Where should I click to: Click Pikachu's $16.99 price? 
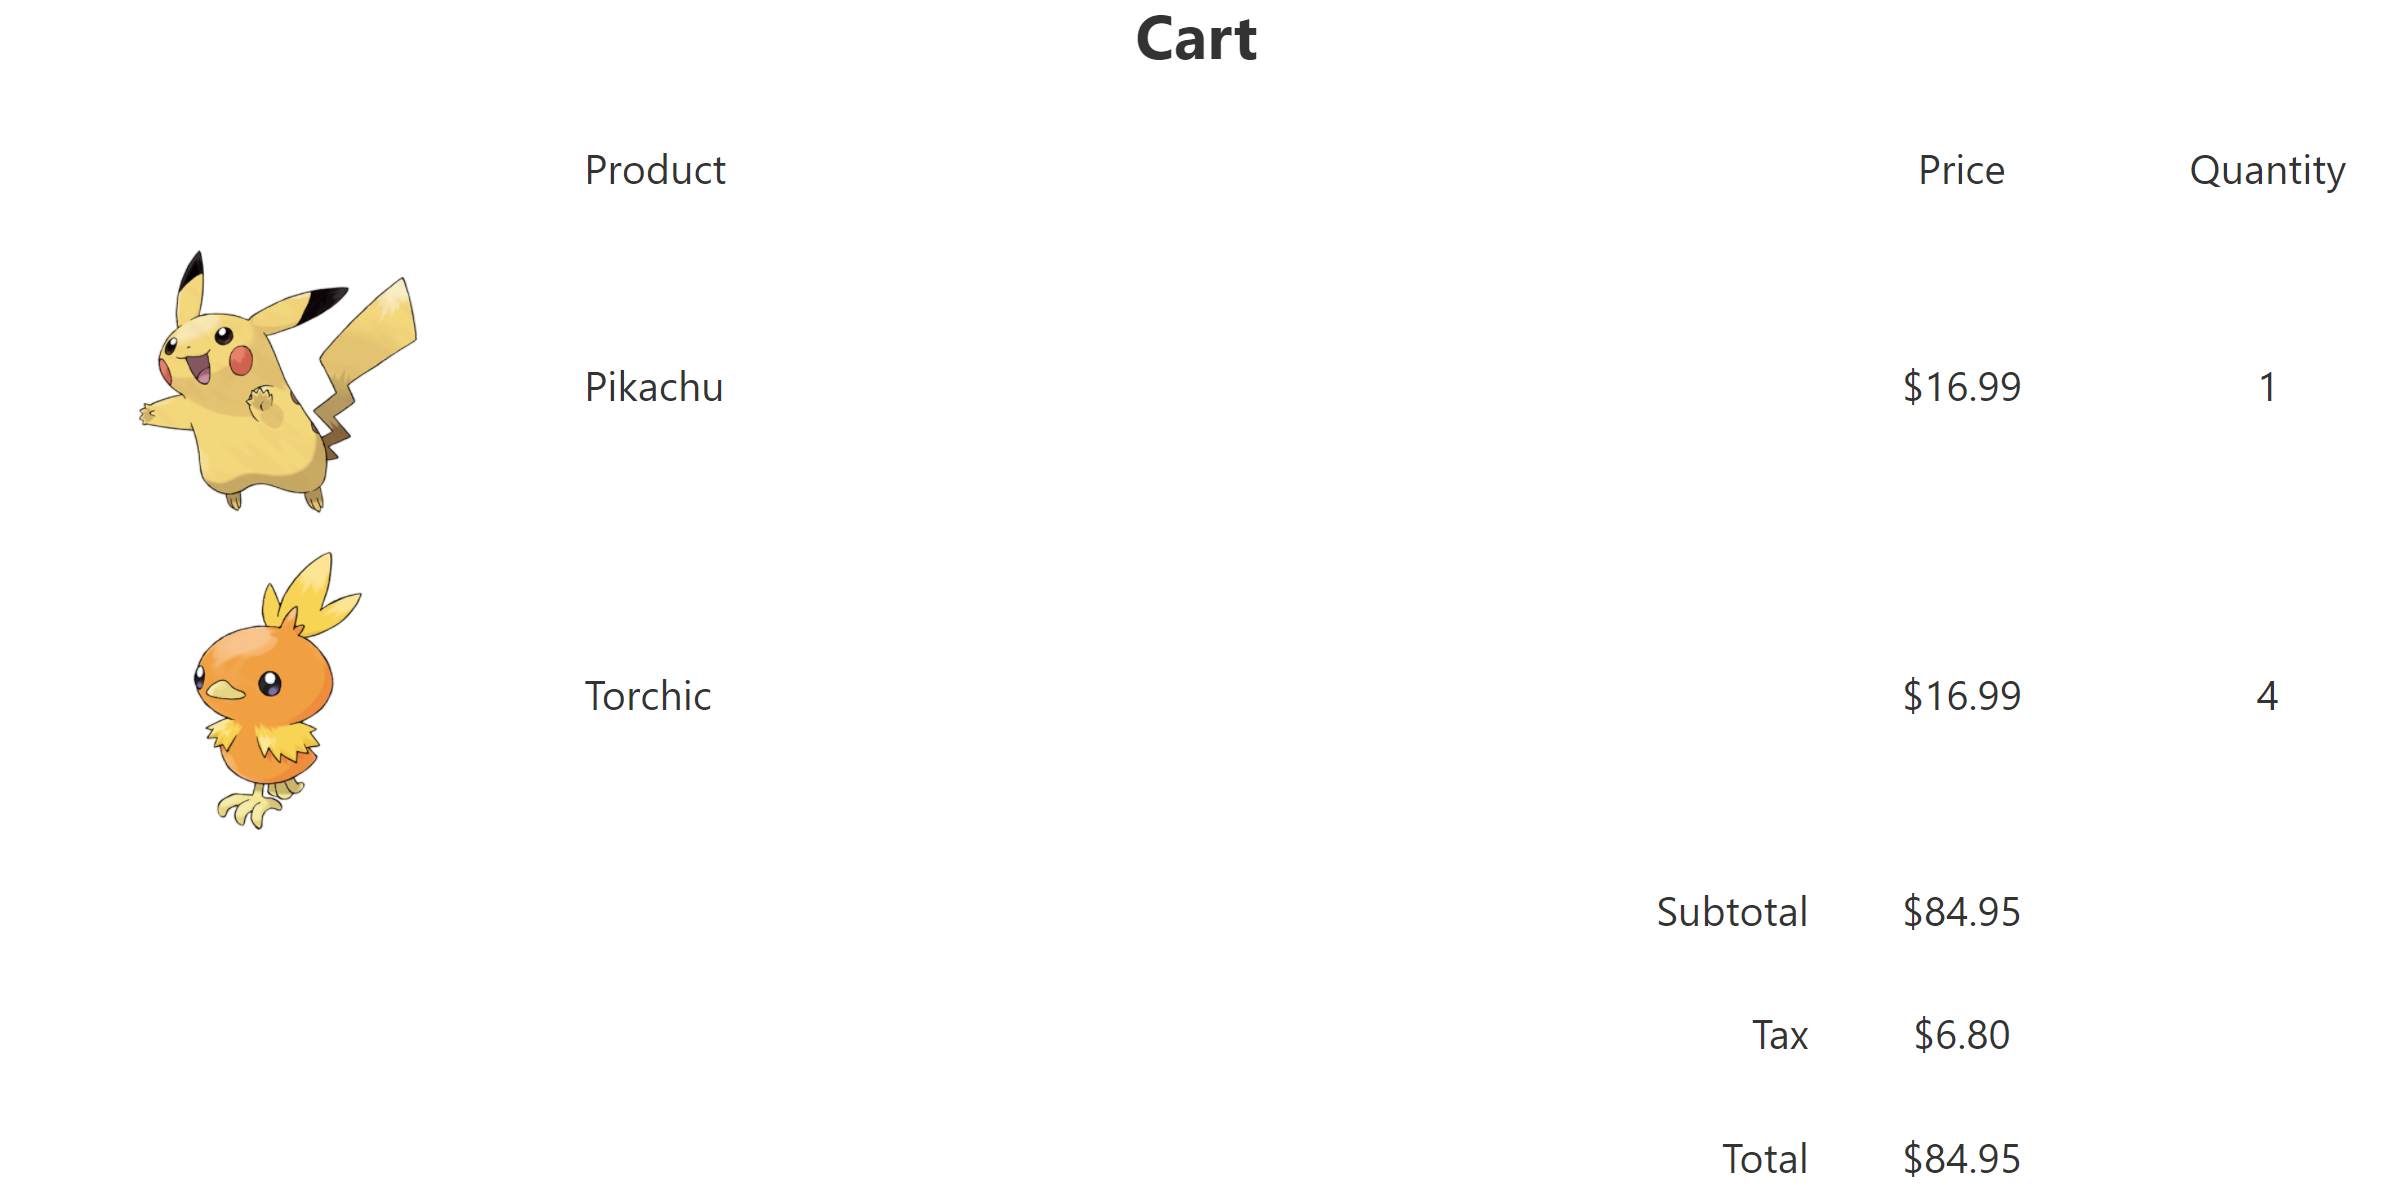coord(1961,388)
